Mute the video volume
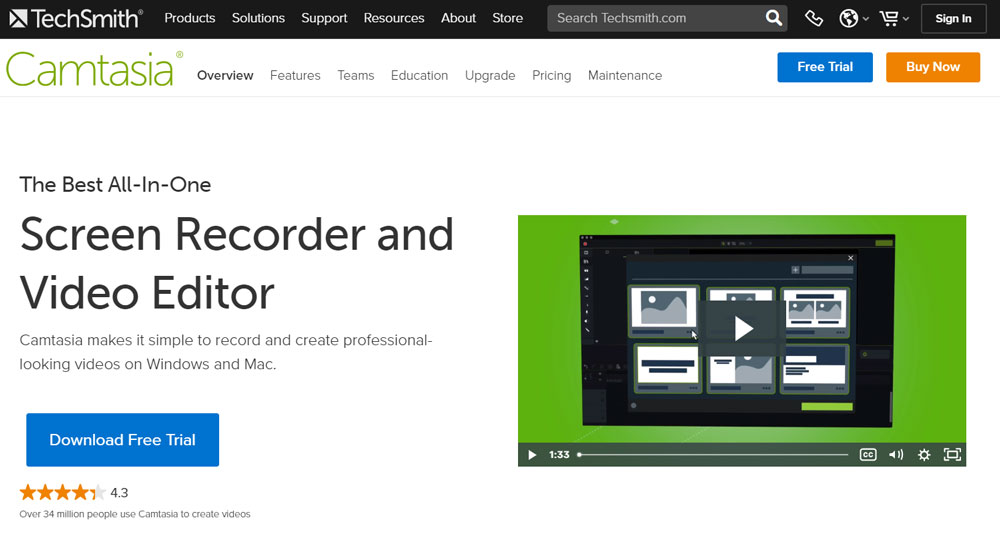1000x545 pixels. point(896,454)
